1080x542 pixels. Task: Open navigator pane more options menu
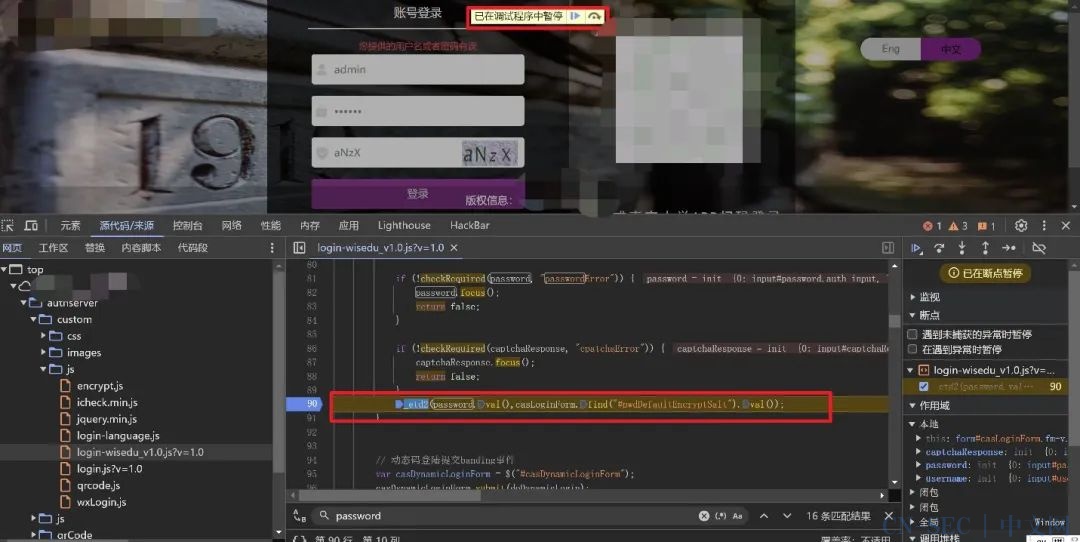tap(272, 247)
